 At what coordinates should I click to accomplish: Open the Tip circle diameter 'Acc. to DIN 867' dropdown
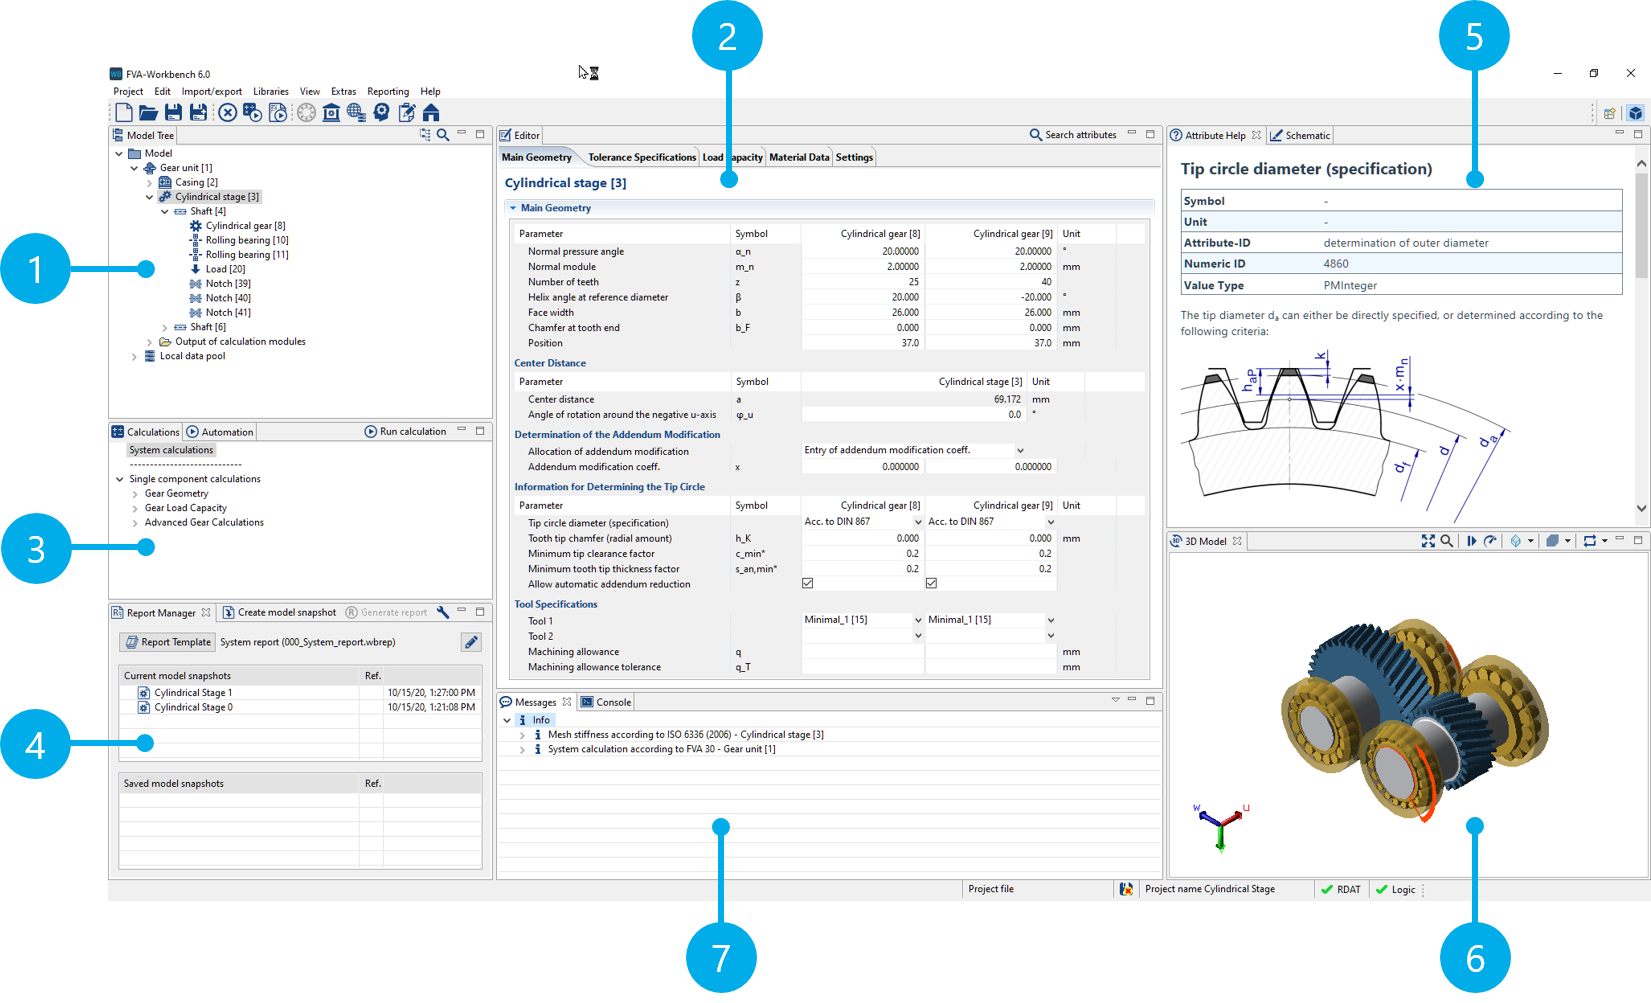pos(916,522)
